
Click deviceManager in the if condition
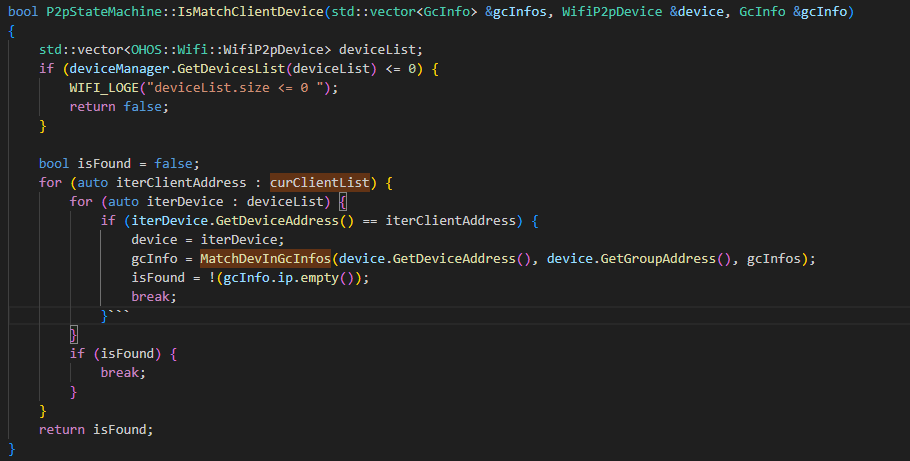[x=120, y=69]
